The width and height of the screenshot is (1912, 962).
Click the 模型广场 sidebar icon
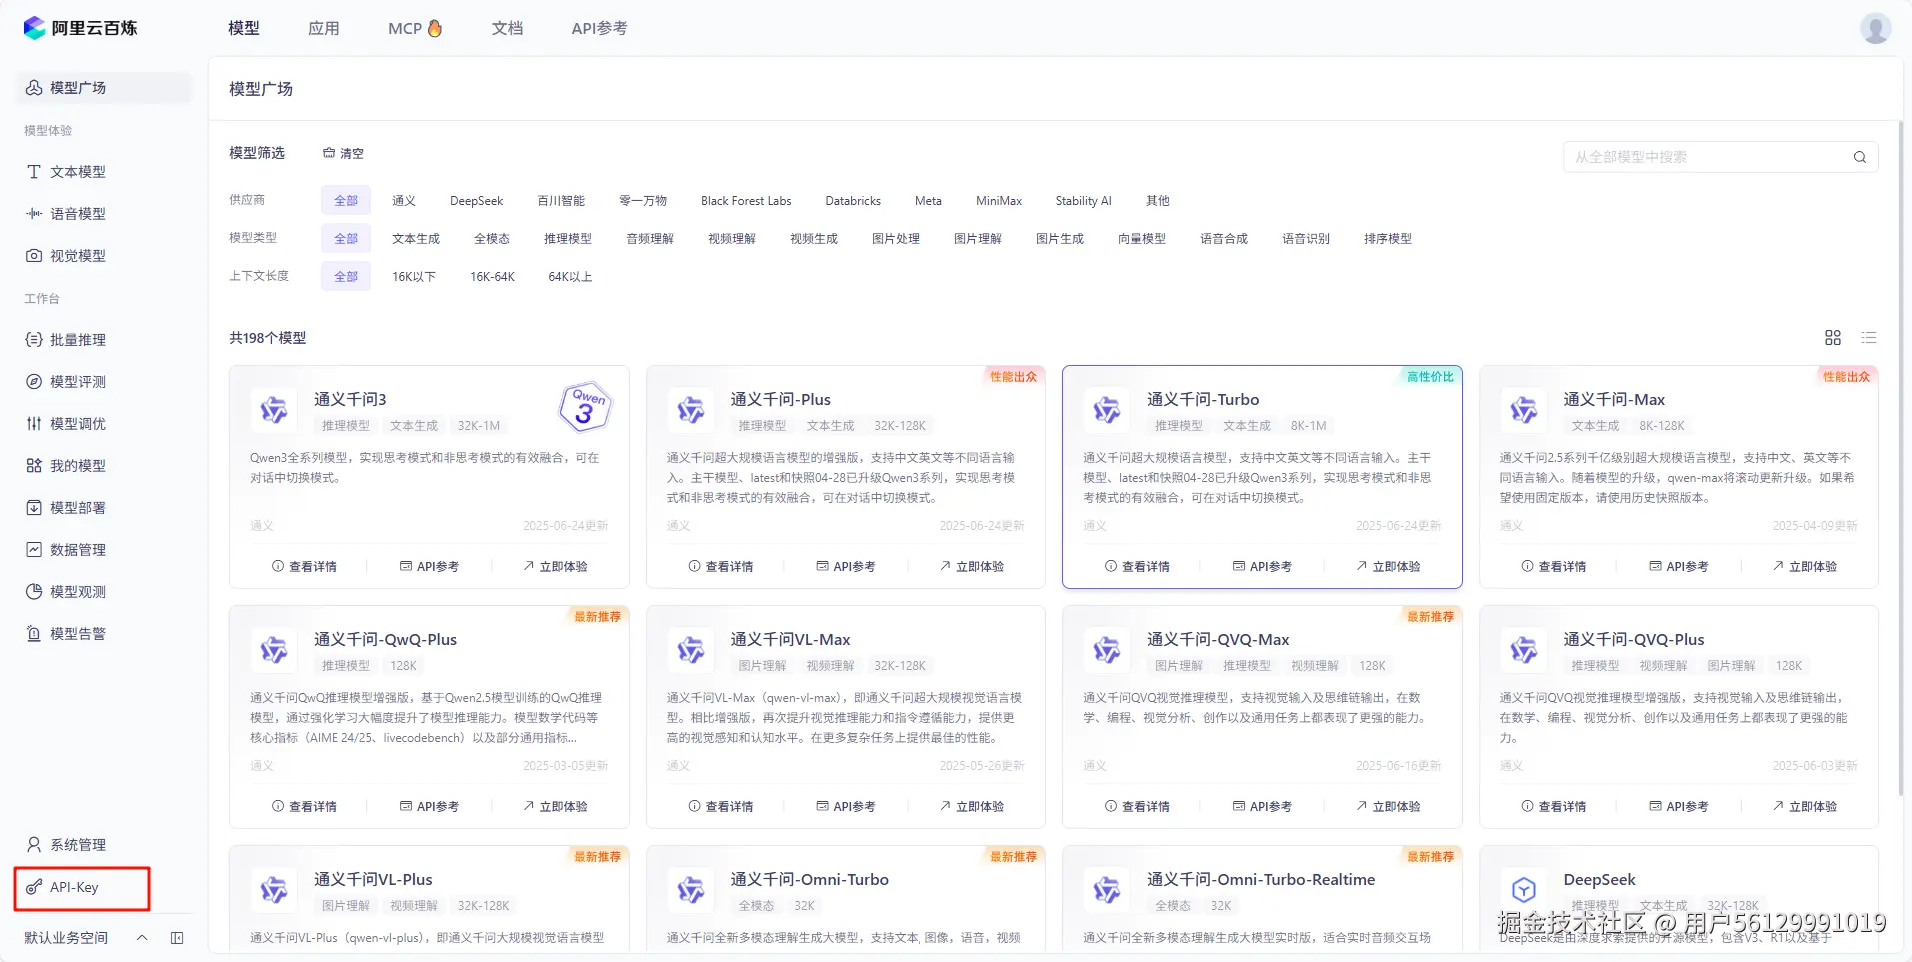click(x=34, y=88)
